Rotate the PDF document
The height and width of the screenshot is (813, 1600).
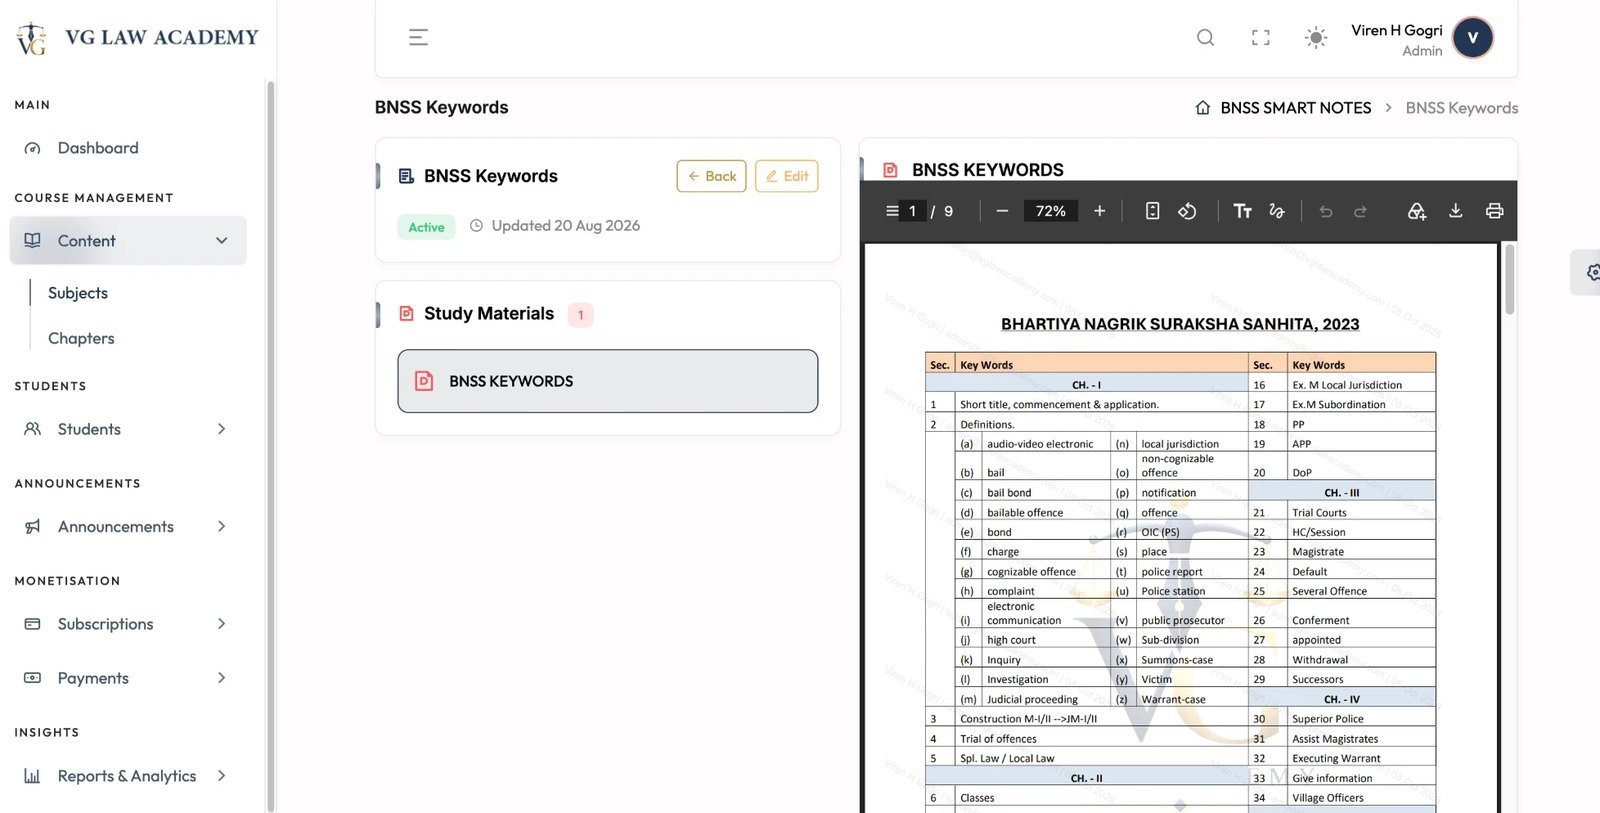(1187, 211)
